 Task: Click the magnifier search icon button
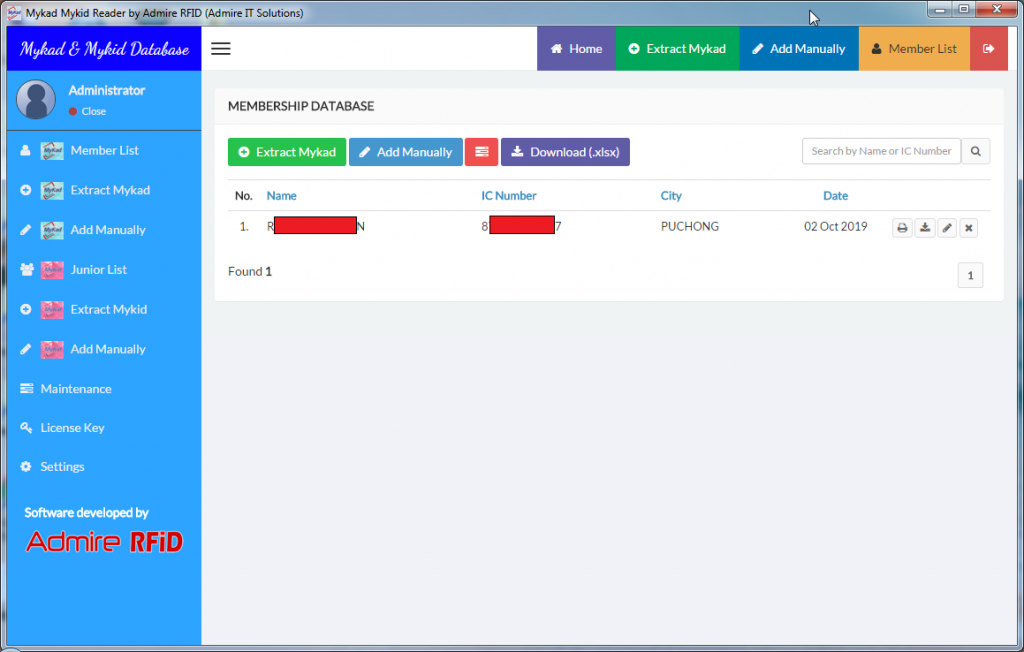[975, 151]
